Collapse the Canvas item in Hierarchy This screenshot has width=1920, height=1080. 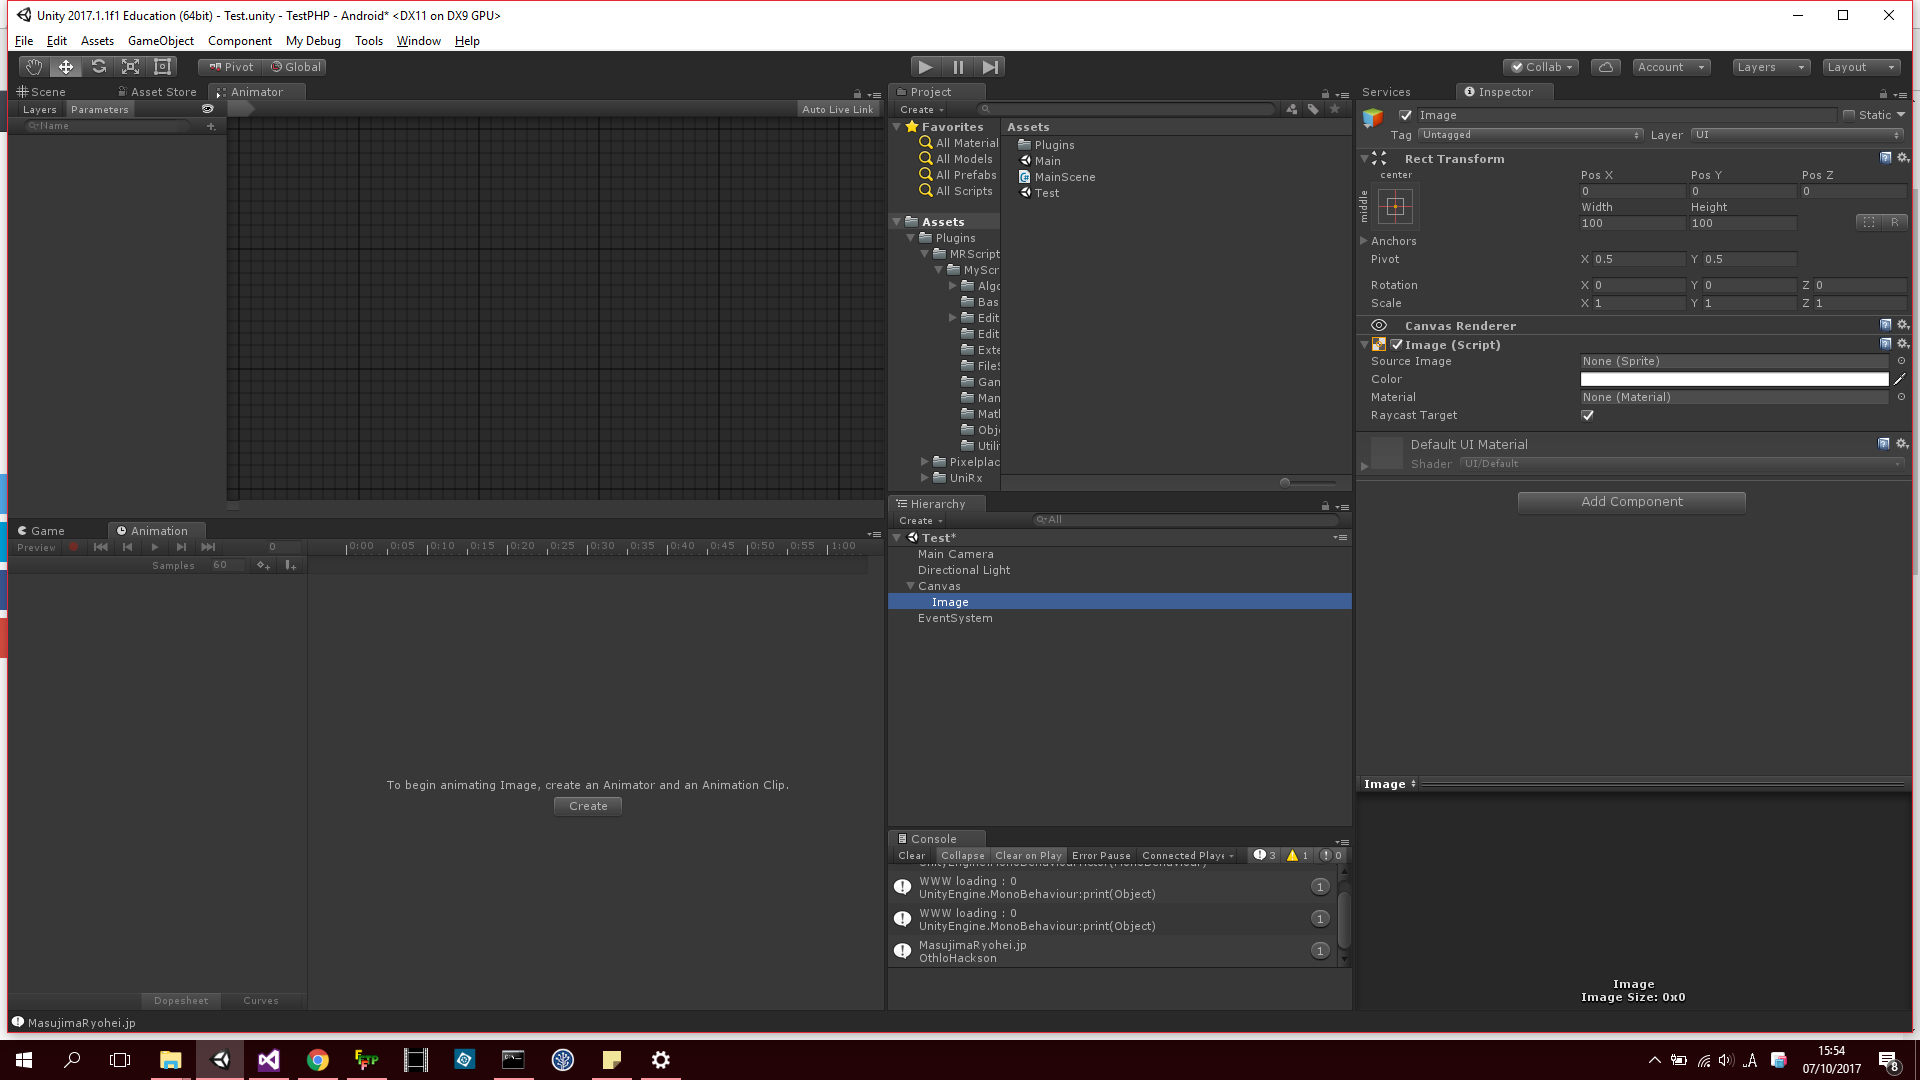[x=910, y=586]
